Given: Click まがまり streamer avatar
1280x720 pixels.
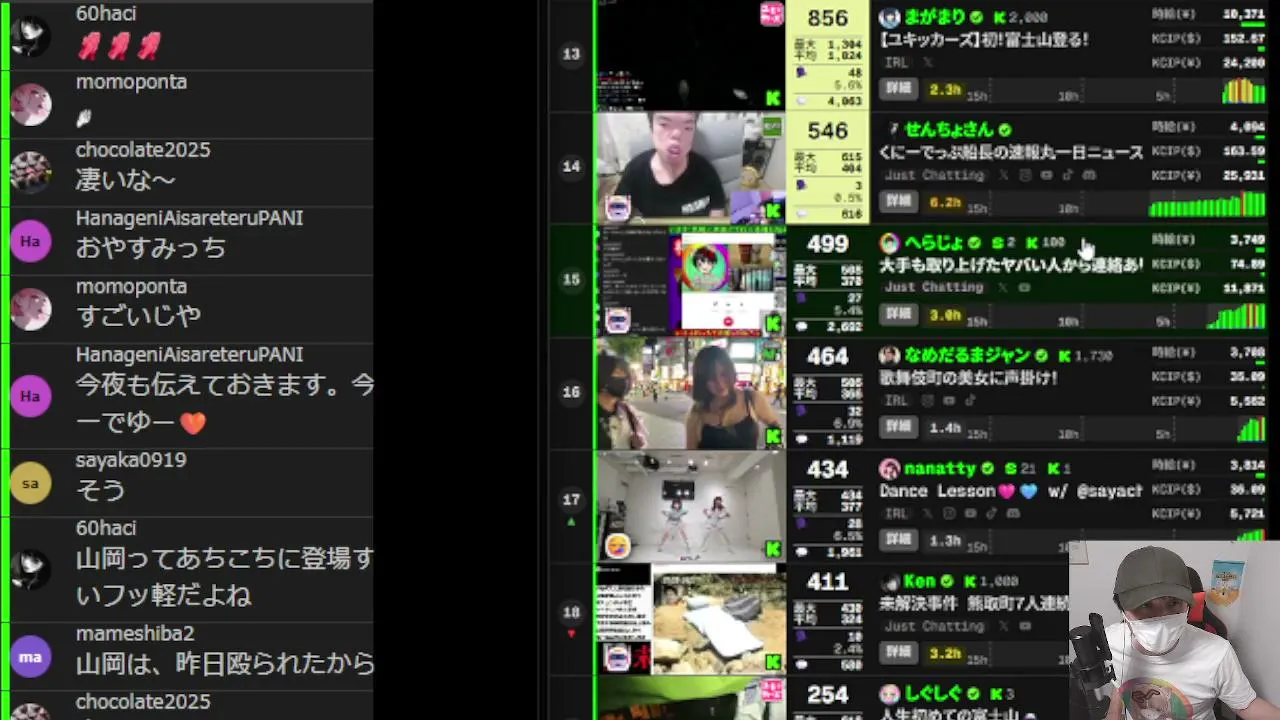Looking at the screenshot, I should 889,17.
